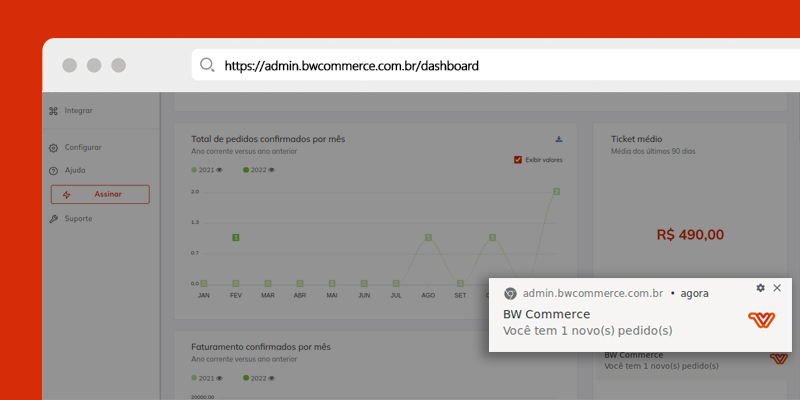800x400 pixels.
Task: Click the magnifier icon in the address bar
Action: (207, 65)
